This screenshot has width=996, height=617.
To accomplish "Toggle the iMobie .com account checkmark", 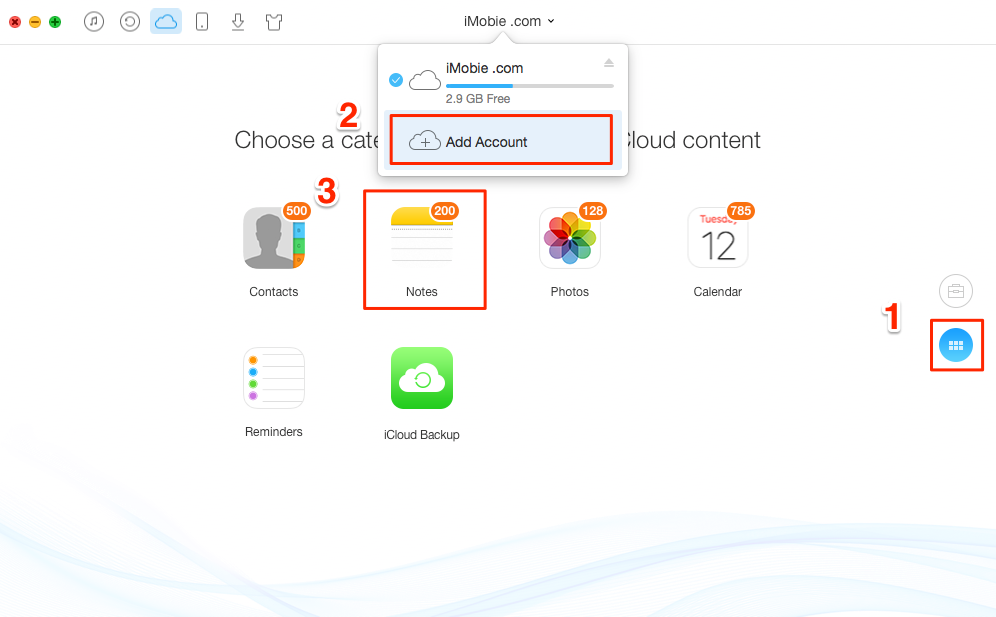I will [x=396, y=80].
